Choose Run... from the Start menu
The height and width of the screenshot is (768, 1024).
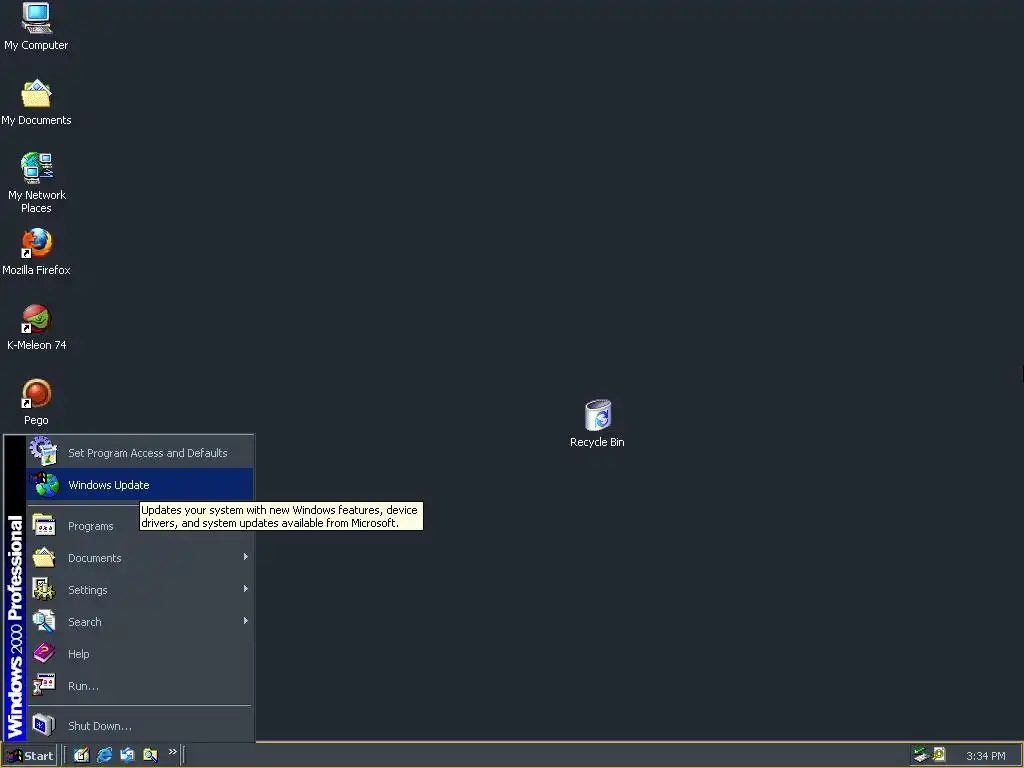point(140,686)
